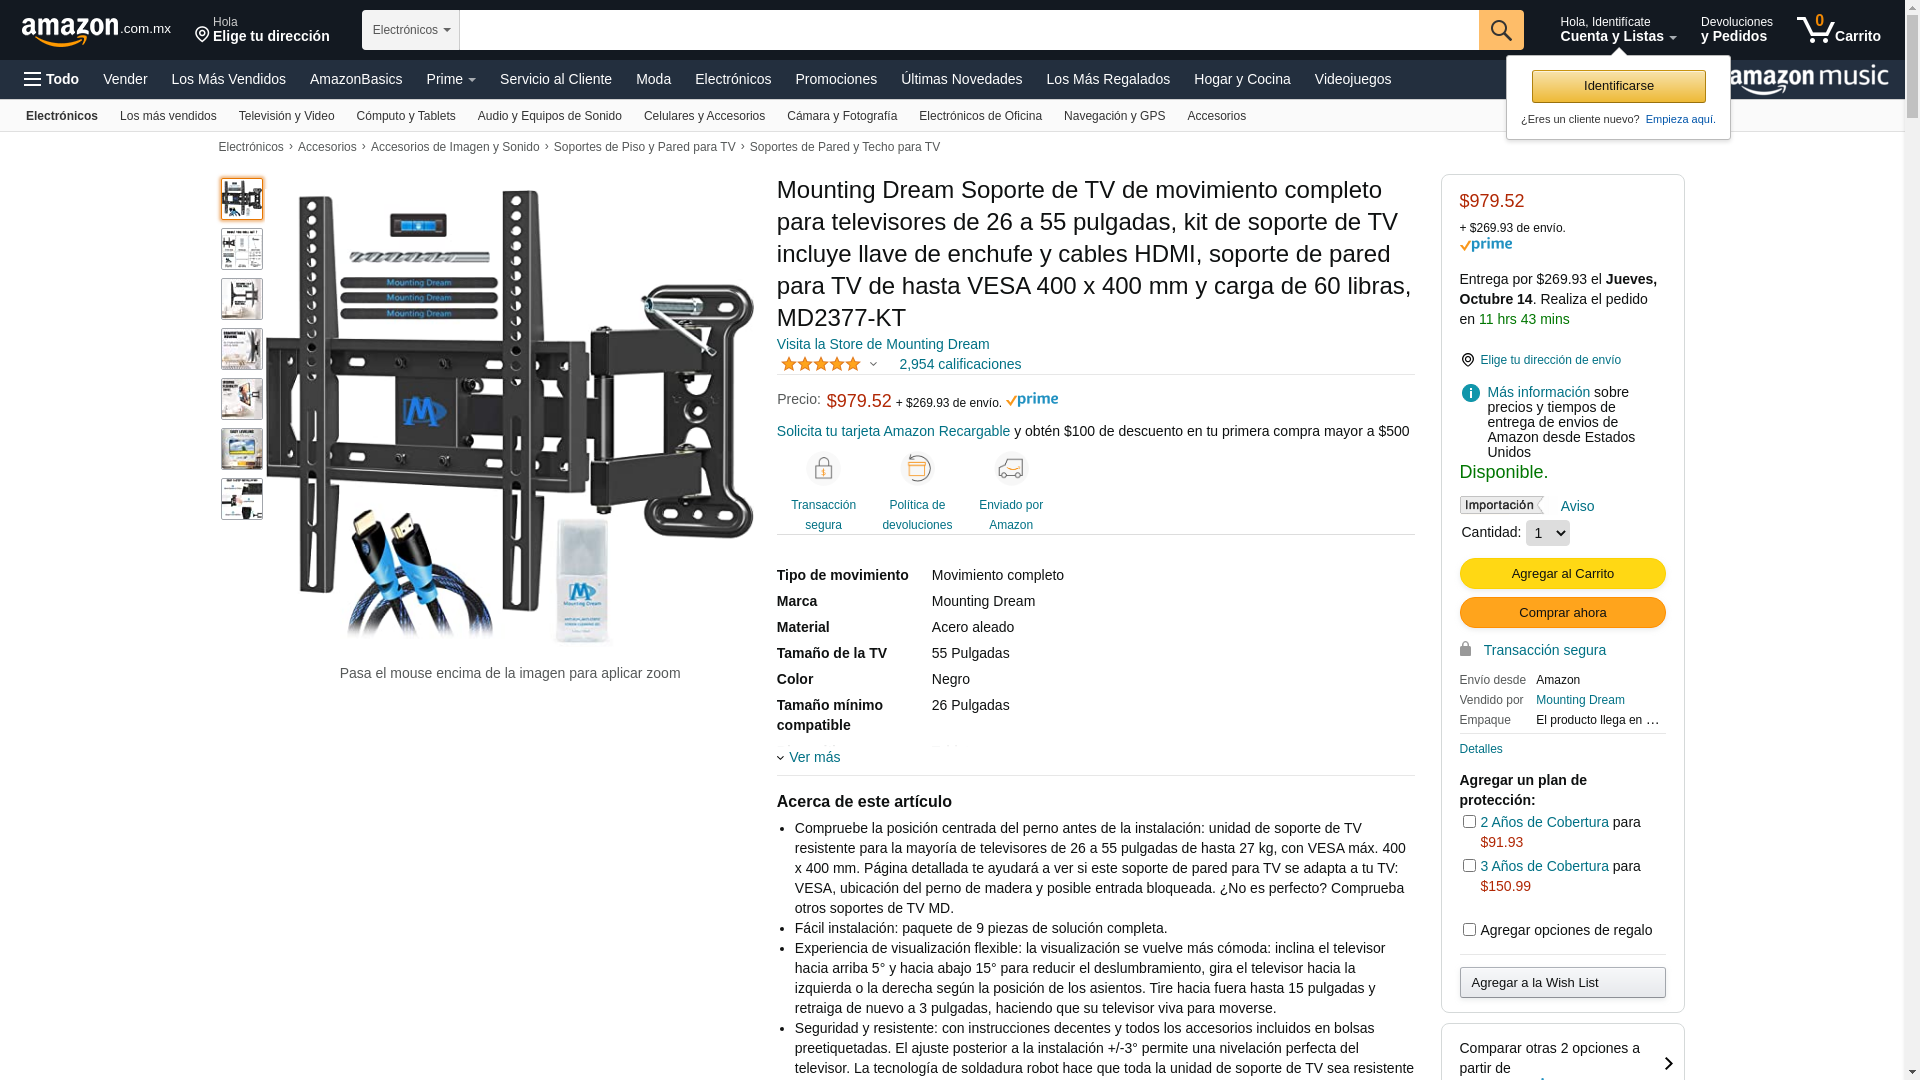Open the Cantidad quantity dropdown

click(1547, 533)
